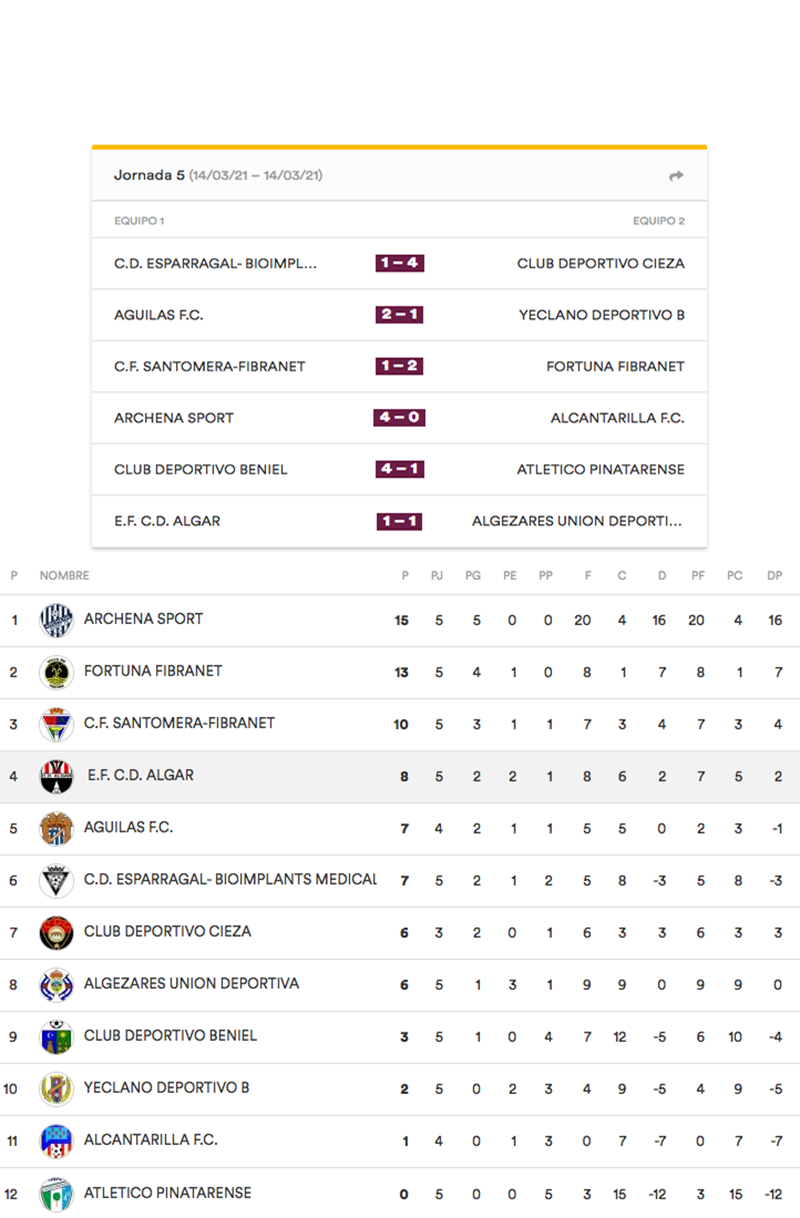Click the Aguilas F.C. team crest

[56, 828]
